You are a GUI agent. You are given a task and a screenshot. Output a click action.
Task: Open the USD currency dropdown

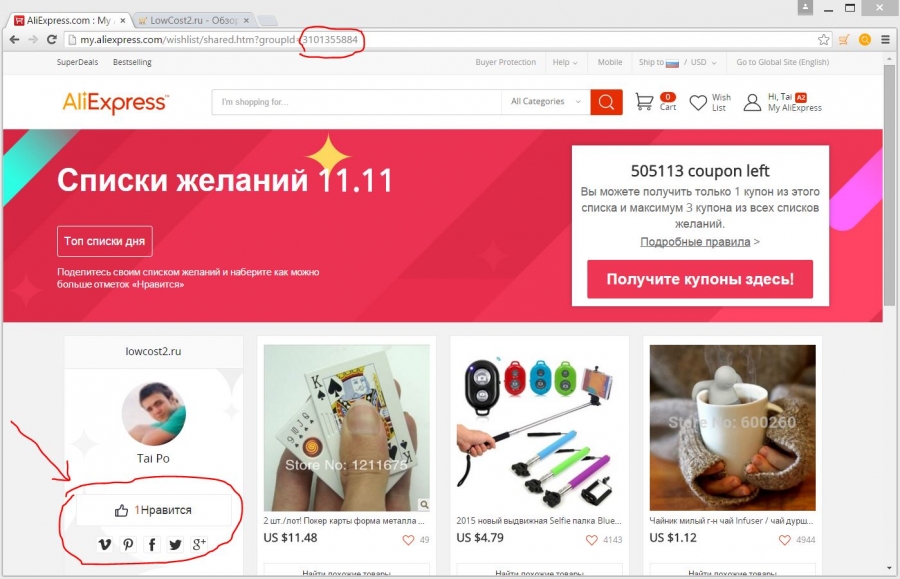click(x=703, y=62)
